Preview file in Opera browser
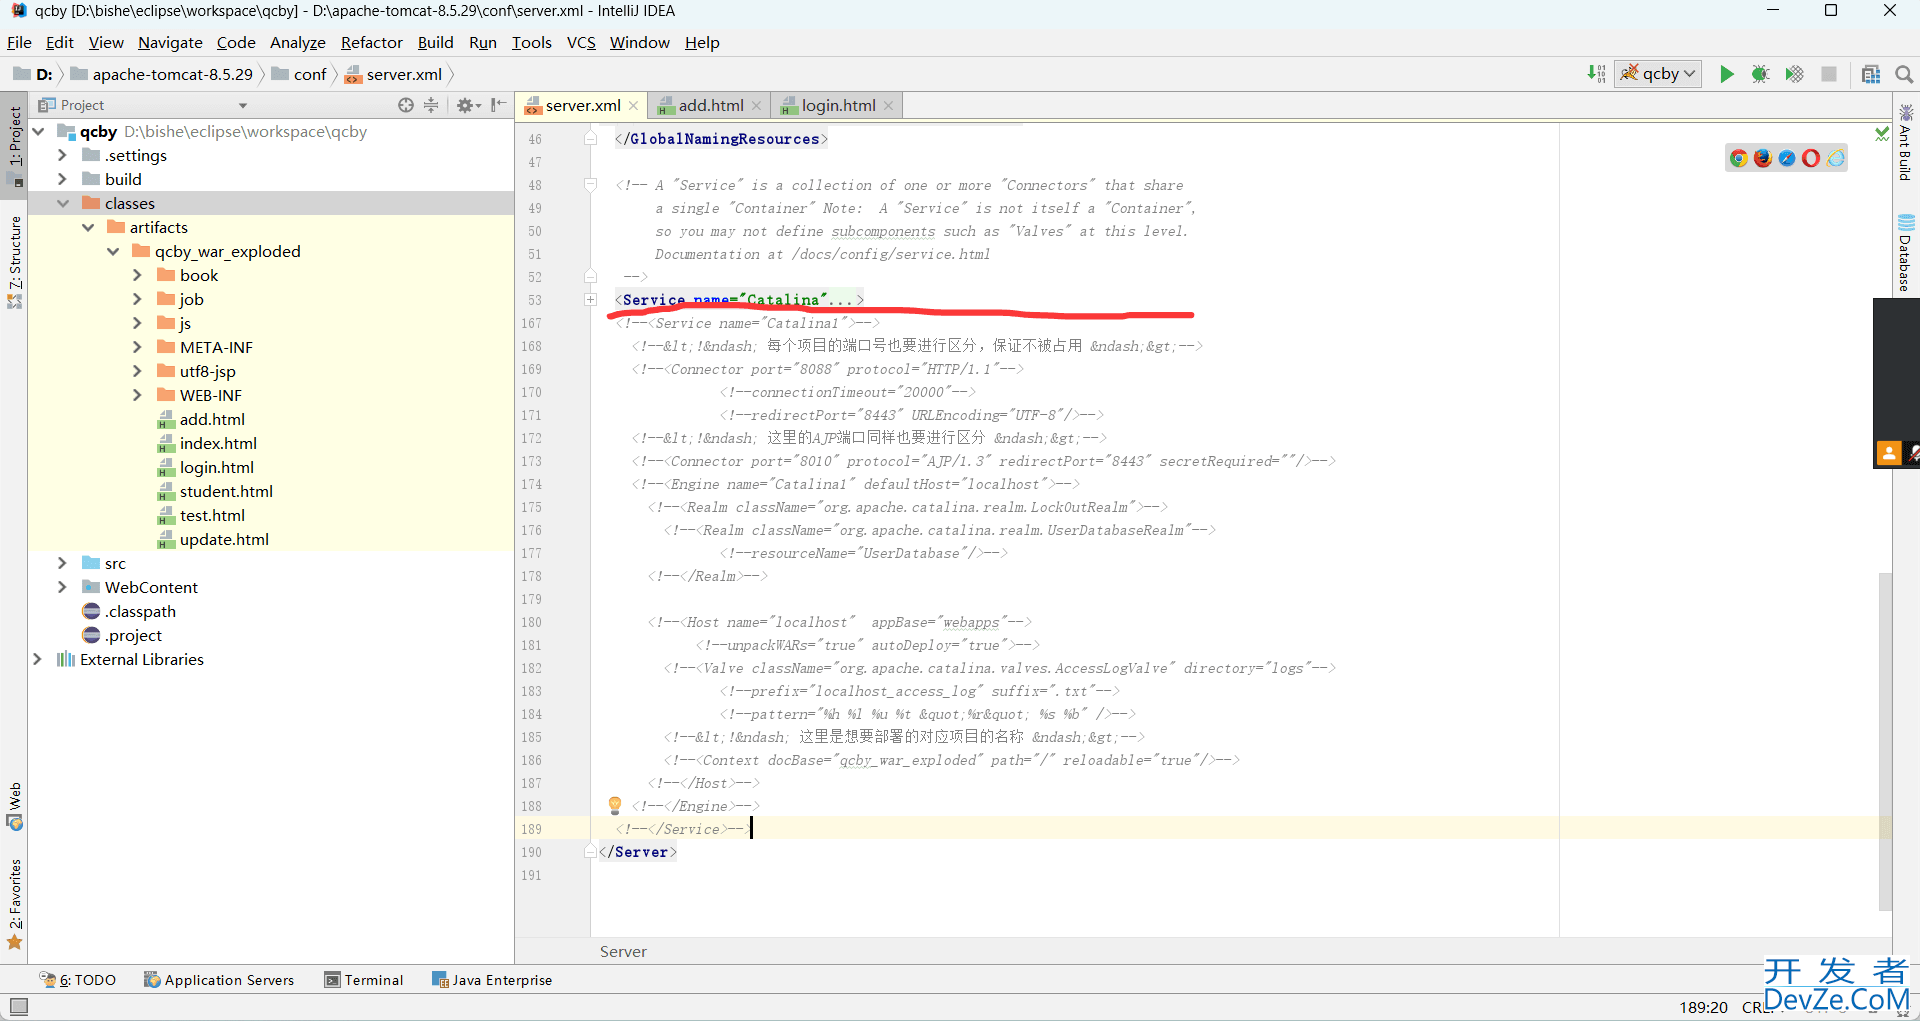The height and width of the screenshot is (1021, 1920). click(1811, 158)
